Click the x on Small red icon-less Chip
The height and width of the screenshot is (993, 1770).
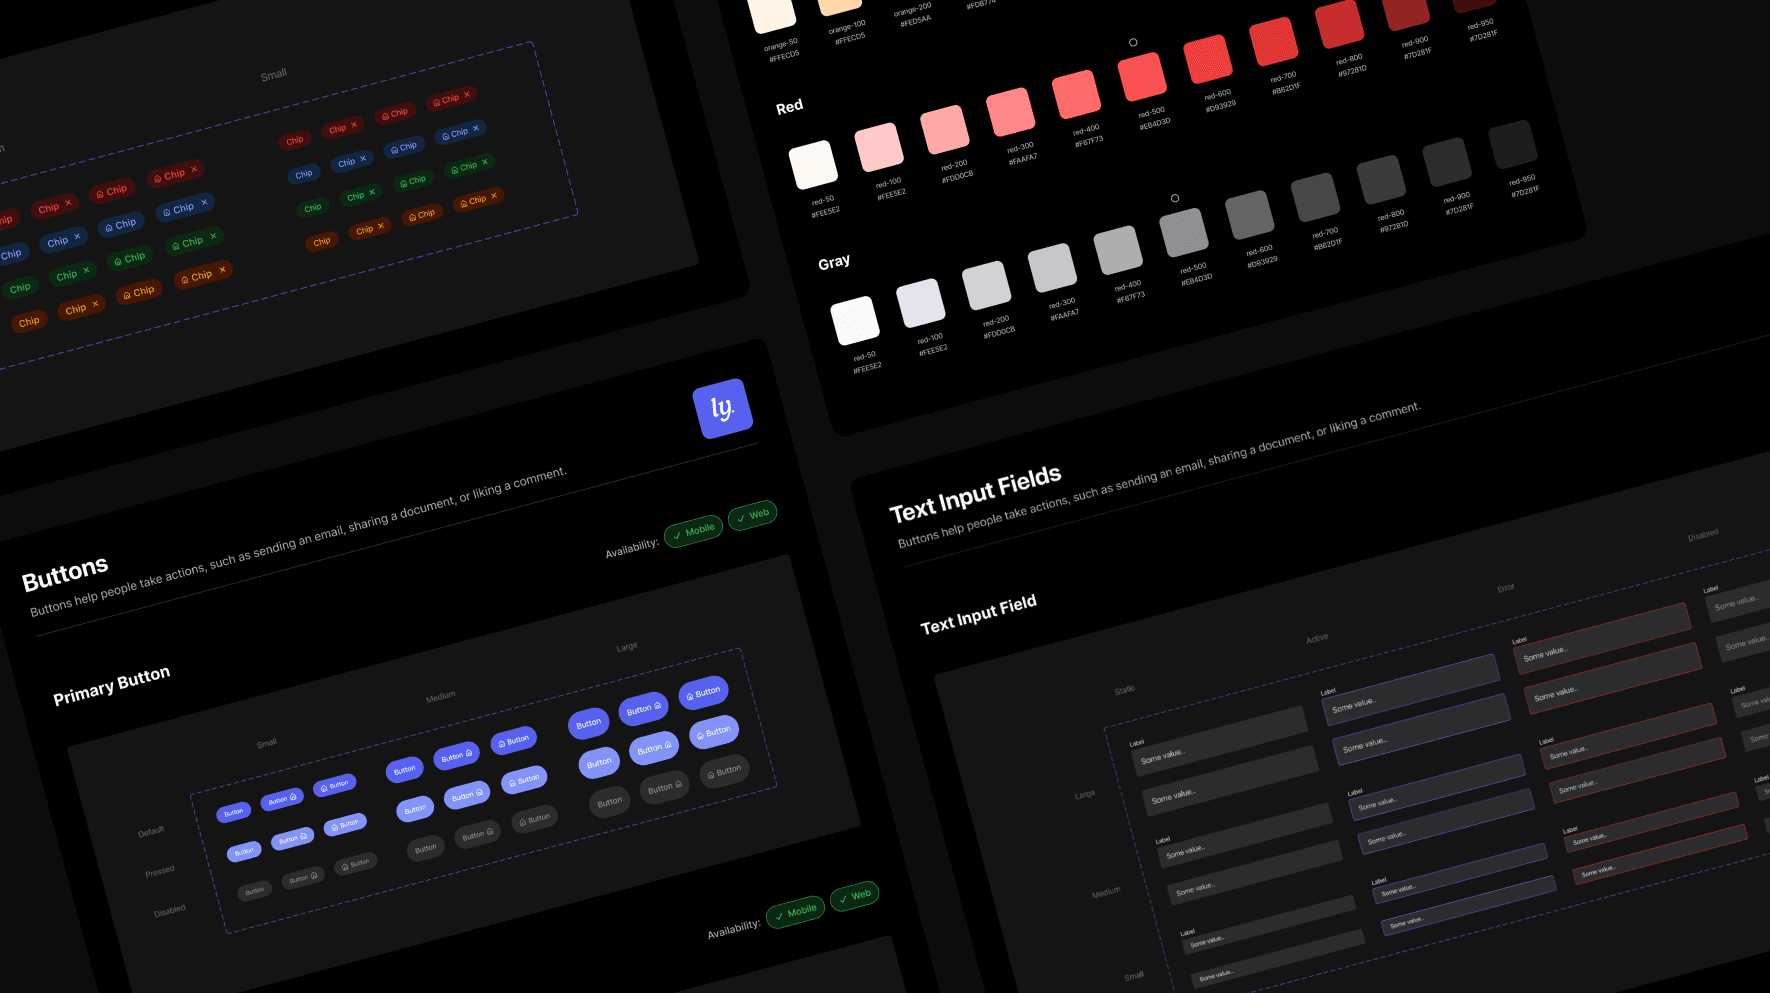354,125
